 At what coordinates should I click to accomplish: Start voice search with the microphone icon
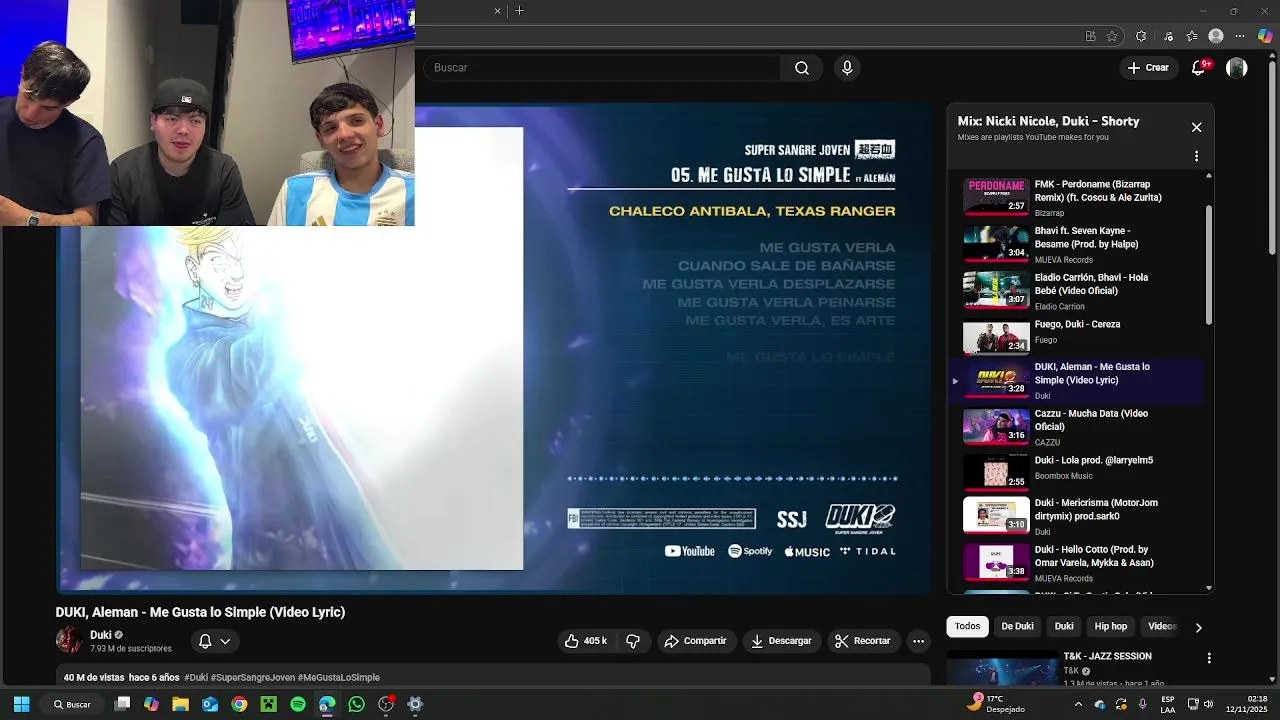coord(847,68)
